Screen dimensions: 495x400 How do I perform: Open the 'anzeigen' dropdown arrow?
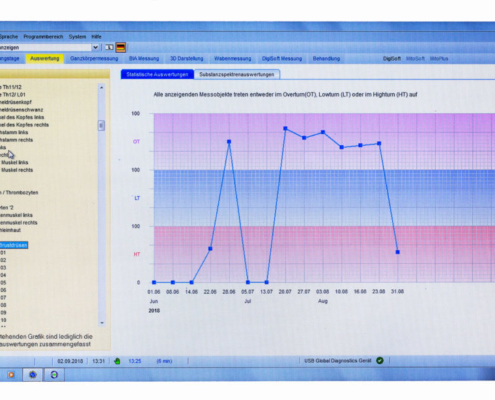(x=95, y=47)
